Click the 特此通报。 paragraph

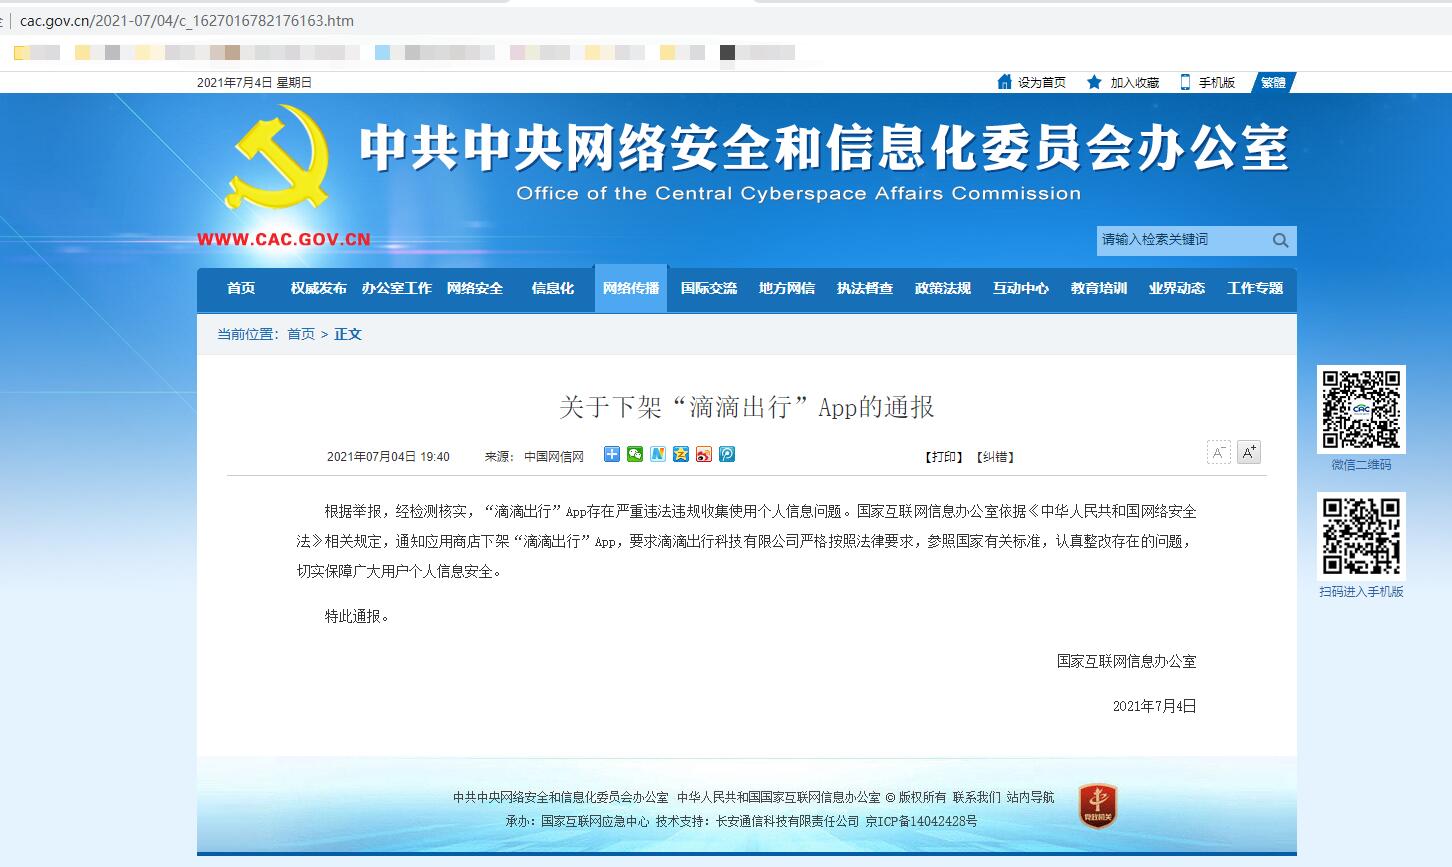[357, 616]
